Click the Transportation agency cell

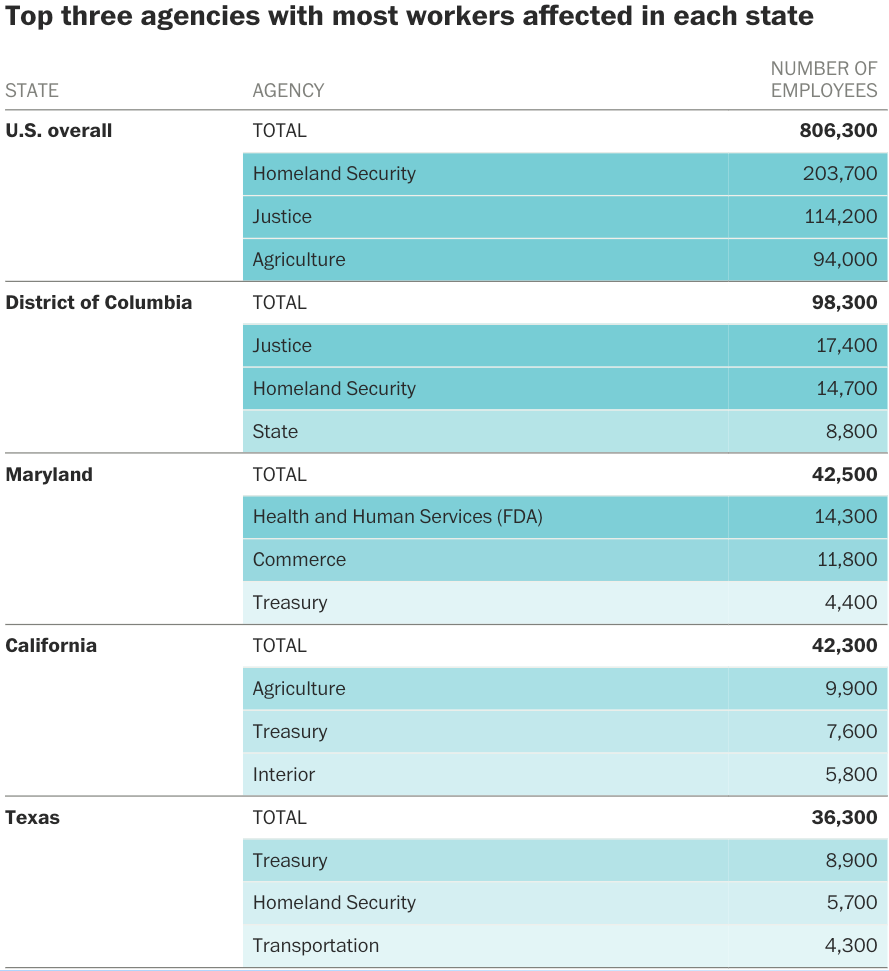point(315,946)
